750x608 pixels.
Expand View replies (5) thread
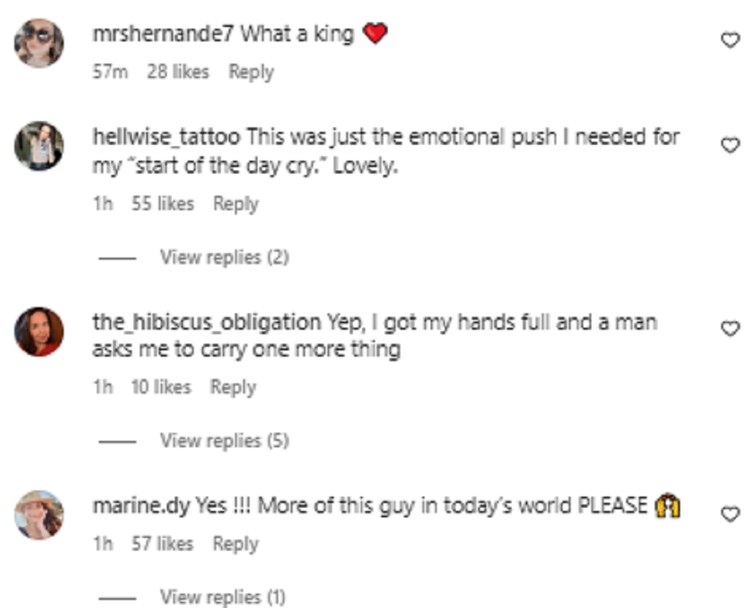point(224,441)
